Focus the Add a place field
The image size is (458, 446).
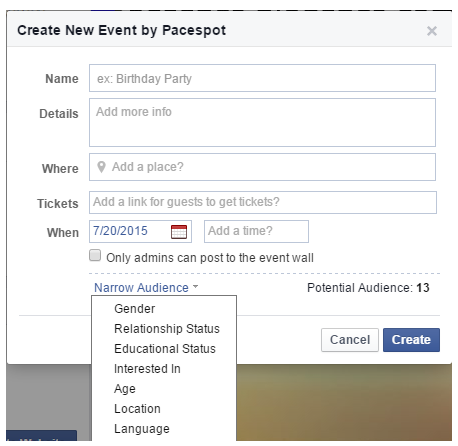pyautogui.click(x=262, y=167)
